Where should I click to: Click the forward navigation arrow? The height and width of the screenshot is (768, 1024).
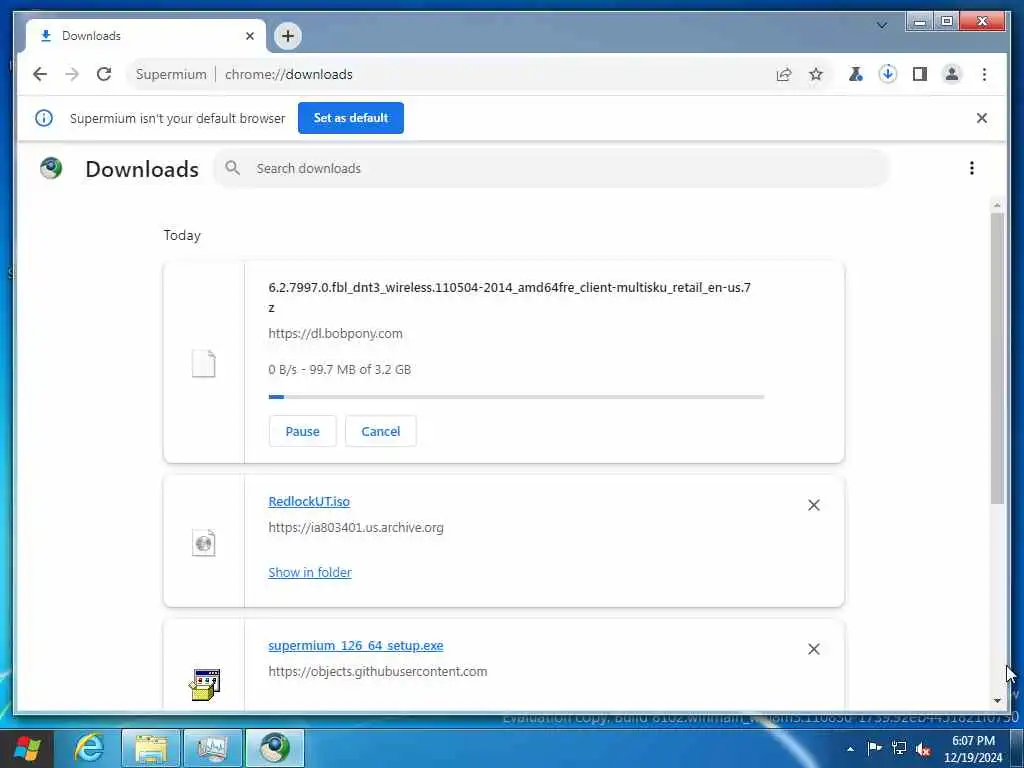[x=72, y=74]
